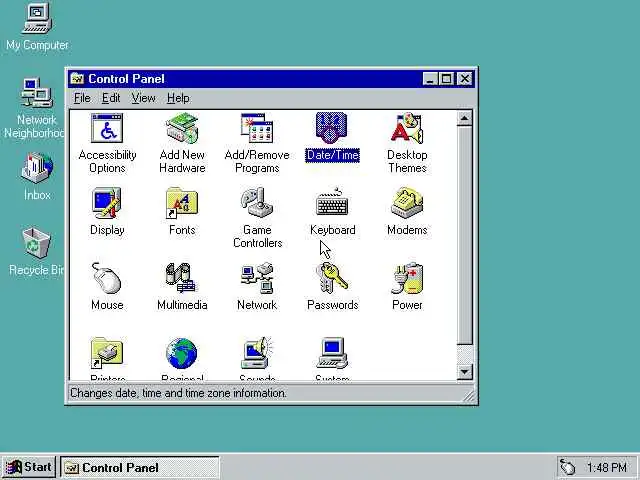The width and height of the screenshot is (640, 480).
Task: Open the Keyboard settings icon
Action: click(x=332, y=202)
